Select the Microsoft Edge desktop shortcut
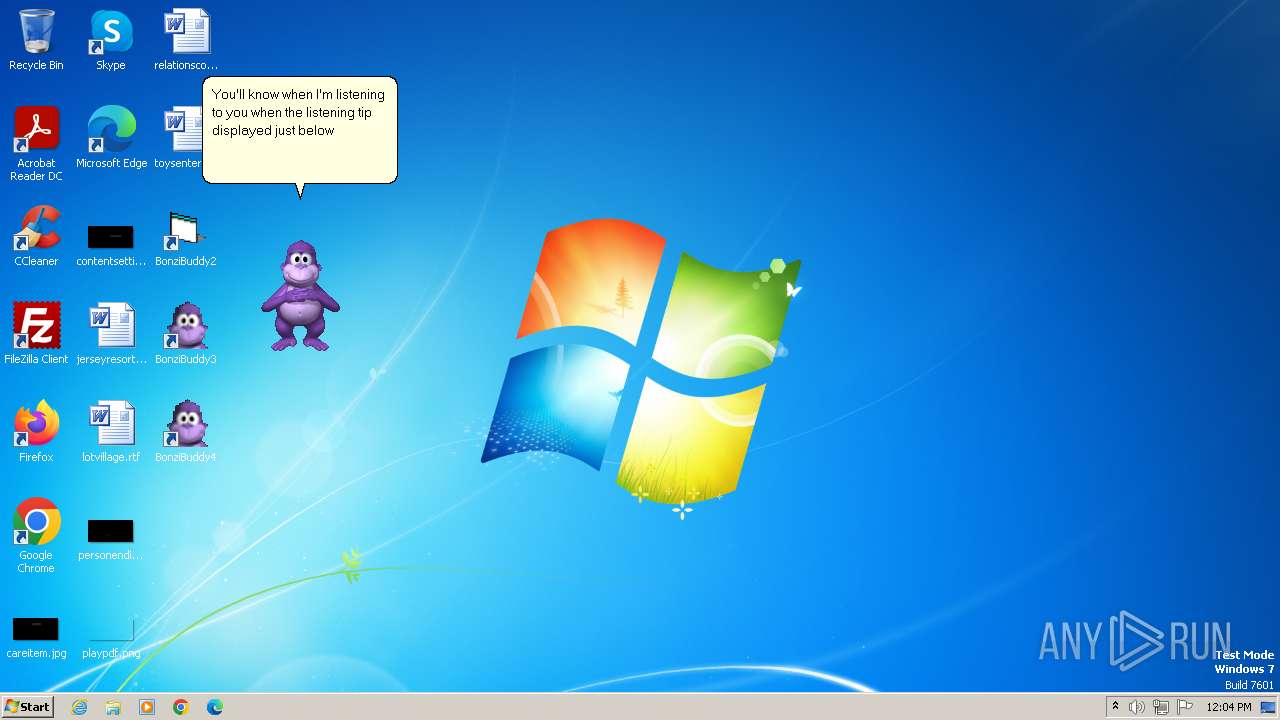The image size is (1280, 720). tap(111, 138)
